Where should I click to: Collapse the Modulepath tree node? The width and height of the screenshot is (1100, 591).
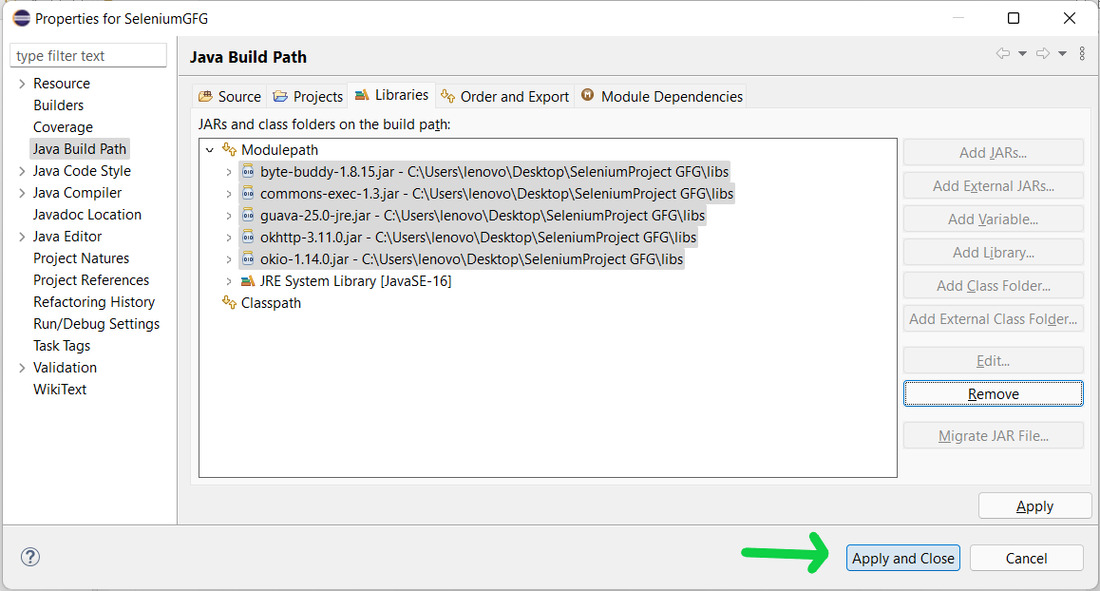coord(210,150)
